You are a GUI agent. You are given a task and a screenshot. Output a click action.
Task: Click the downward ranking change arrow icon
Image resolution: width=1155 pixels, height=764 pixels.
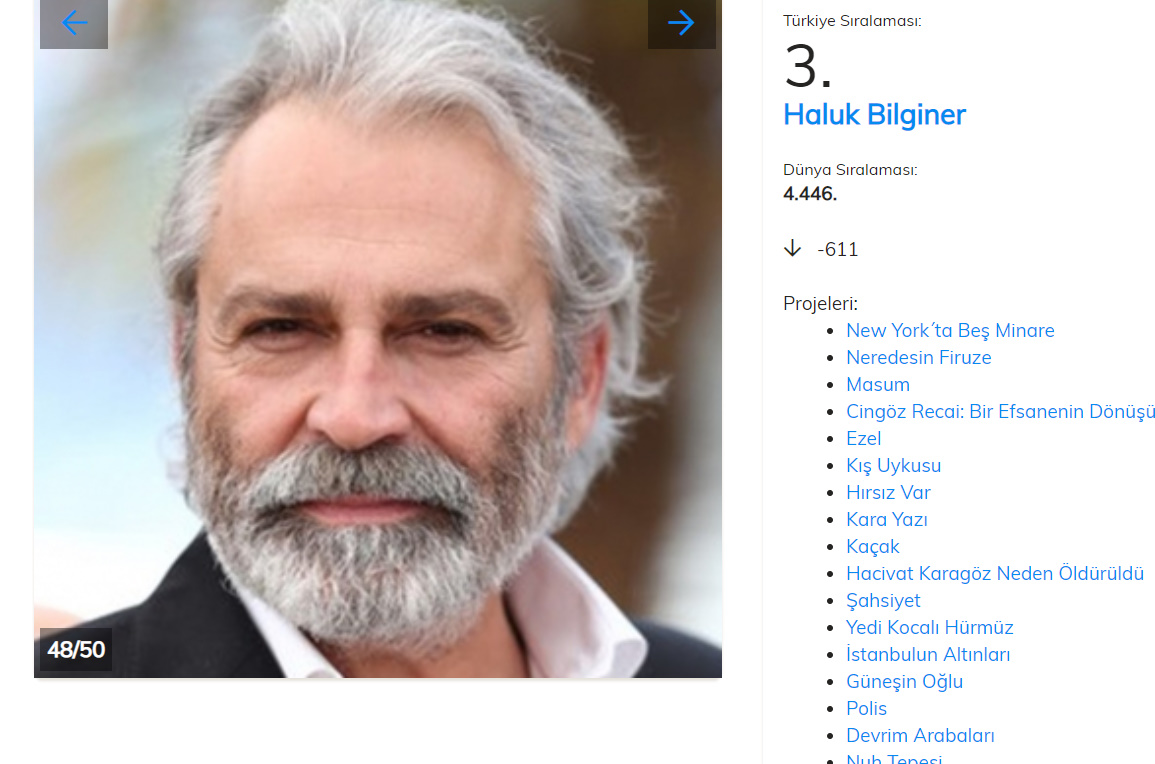coord(793,248)
